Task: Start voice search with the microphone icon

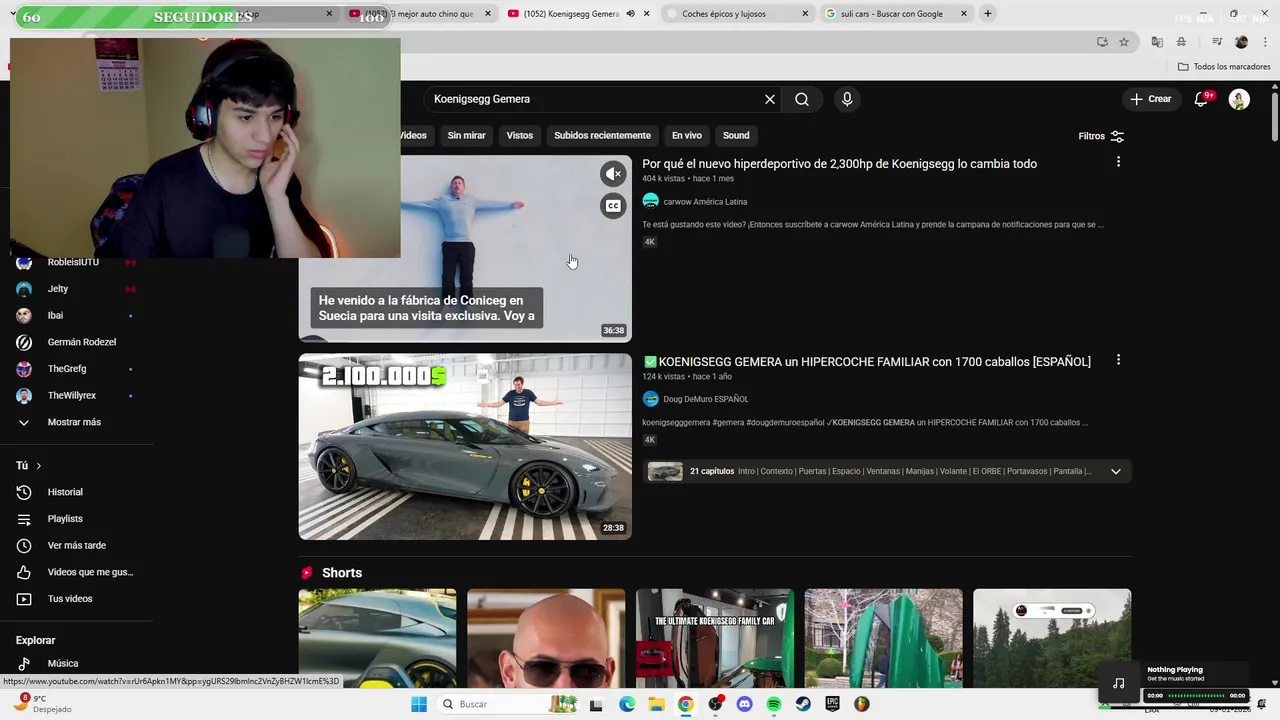Action: click(847, 99)
